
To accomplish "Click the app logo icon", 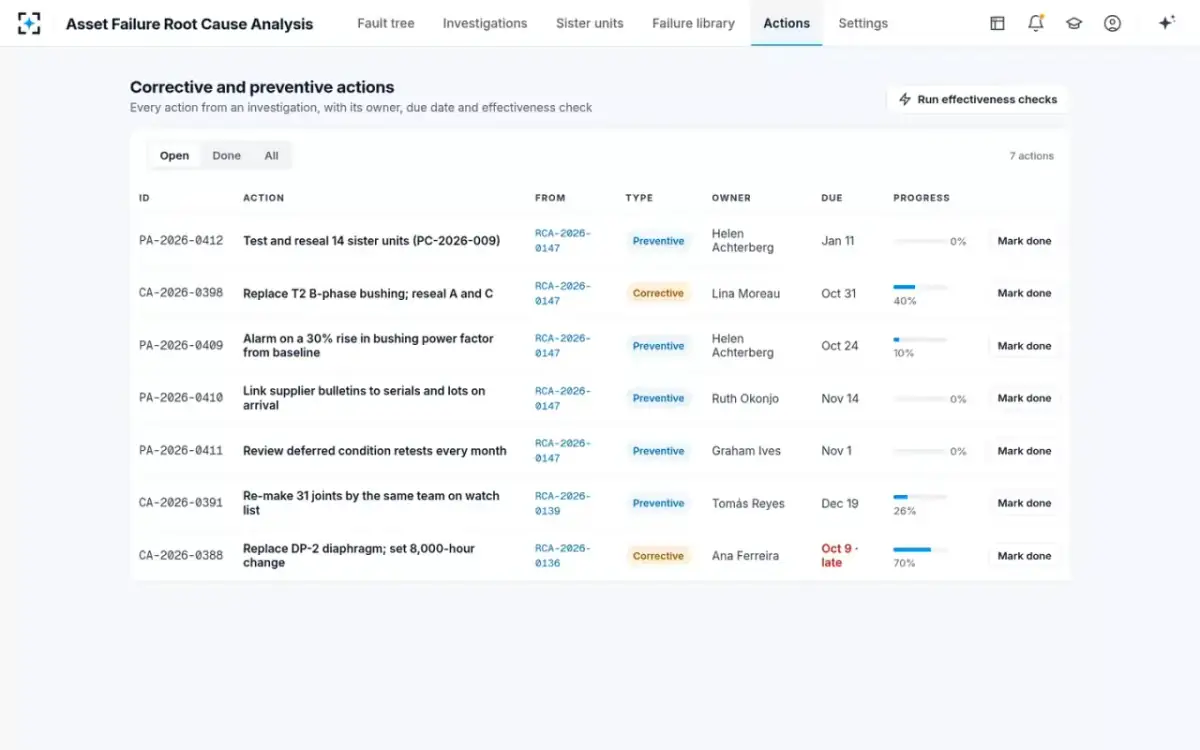I will pyautogui.click(x=30, y=23).
